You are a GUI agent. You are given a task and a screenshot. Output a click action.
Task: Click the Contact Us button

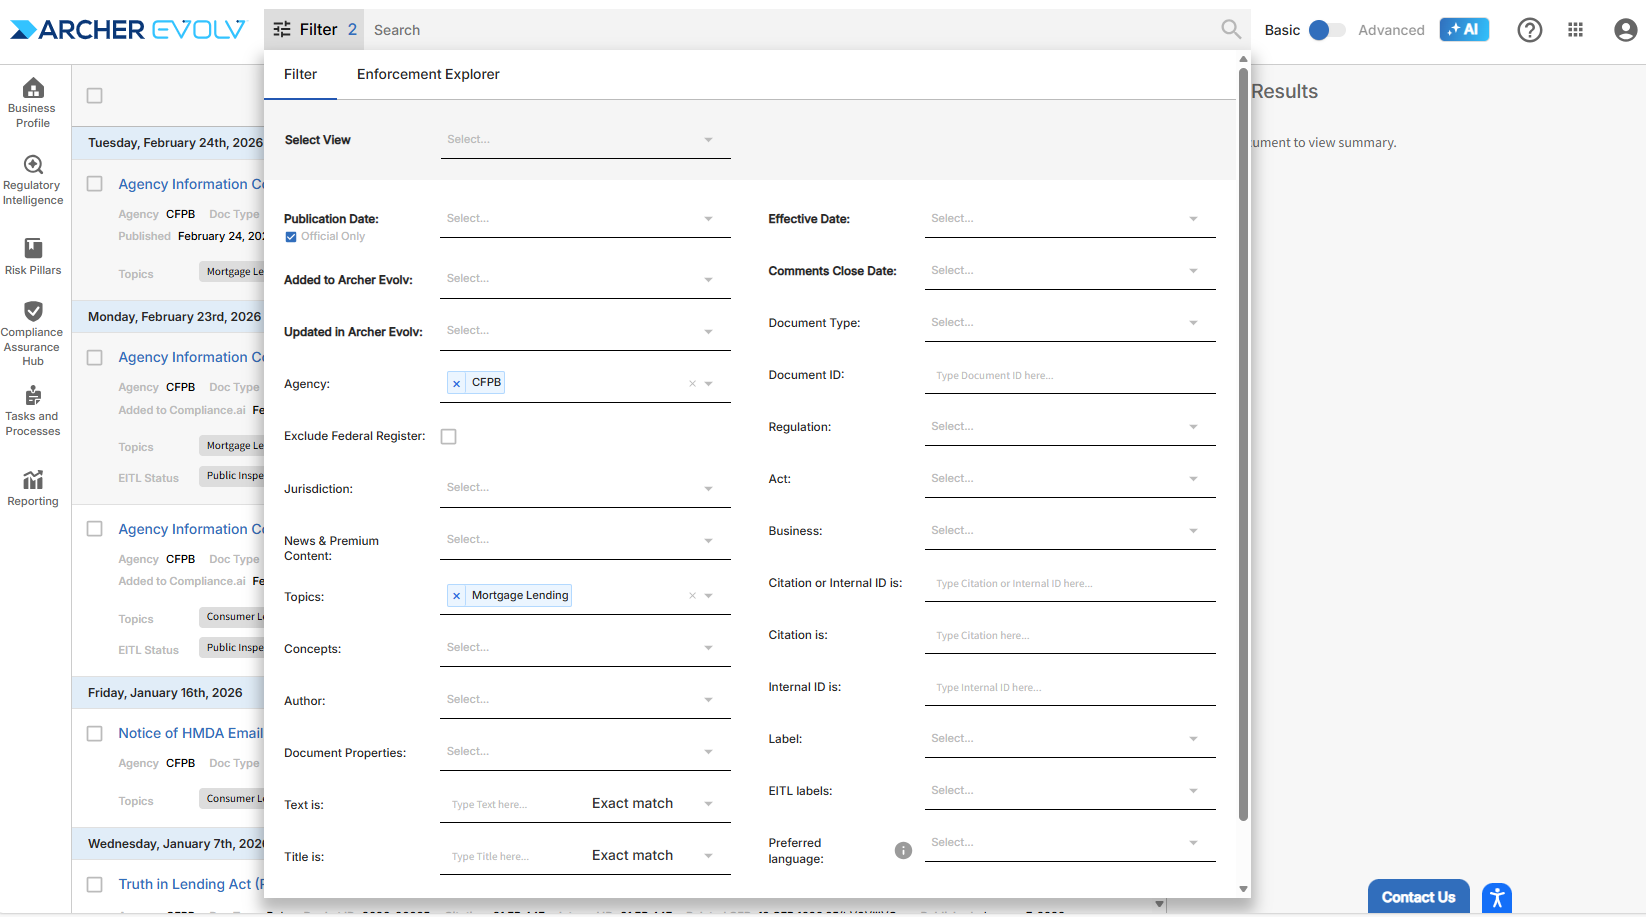[x=1418, y=897]
